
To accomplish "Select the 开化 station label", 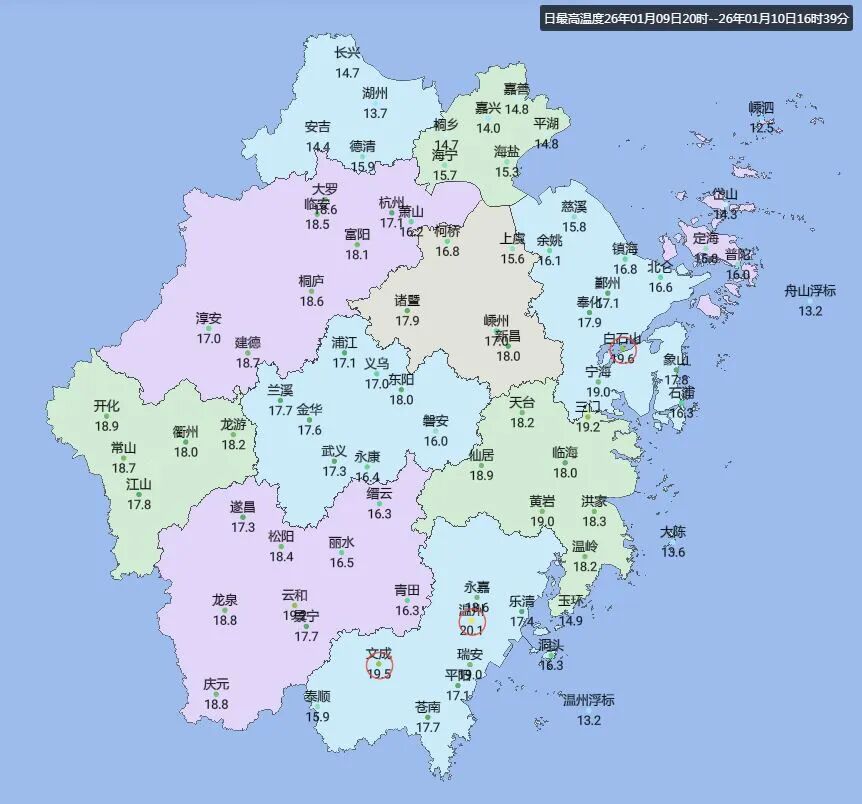I will [106, 406].
